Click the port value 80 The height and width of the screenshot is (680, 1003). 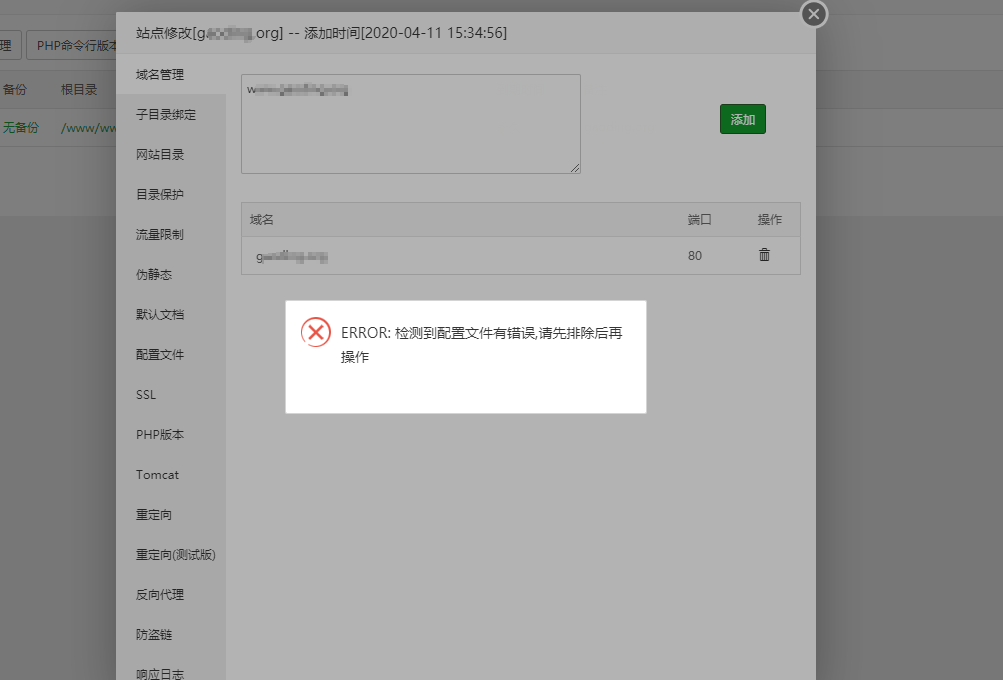[x=695, y=255]
